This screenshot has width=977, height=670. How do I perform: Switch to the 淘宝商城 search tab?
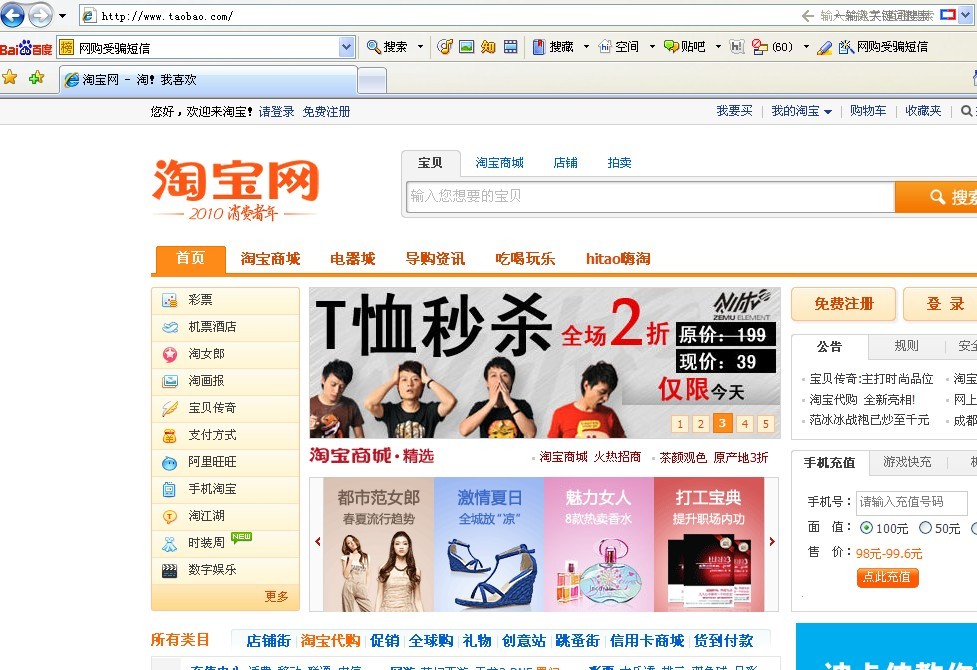[x=499, y=163]
